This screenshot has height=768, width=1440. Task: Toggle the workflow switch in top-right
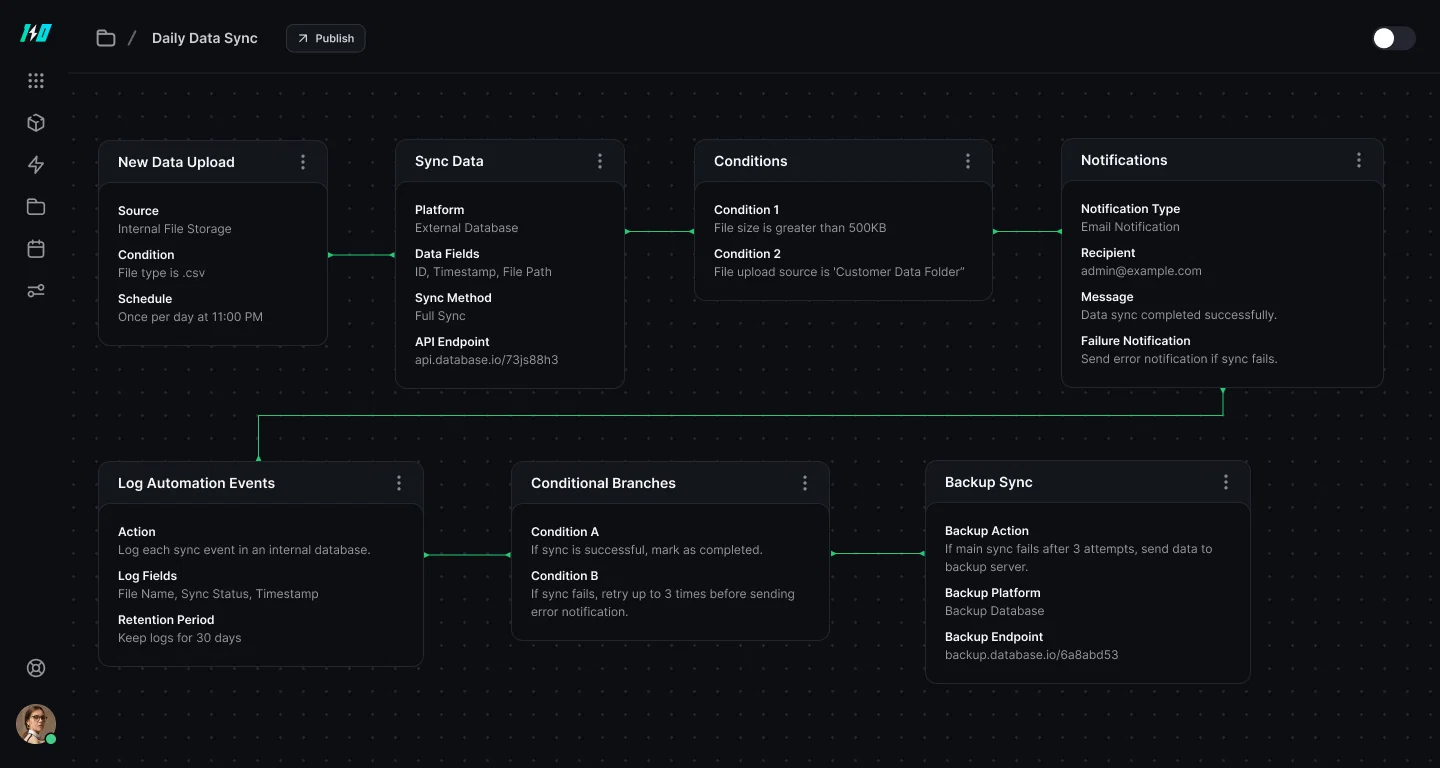tap(1393, 38)
